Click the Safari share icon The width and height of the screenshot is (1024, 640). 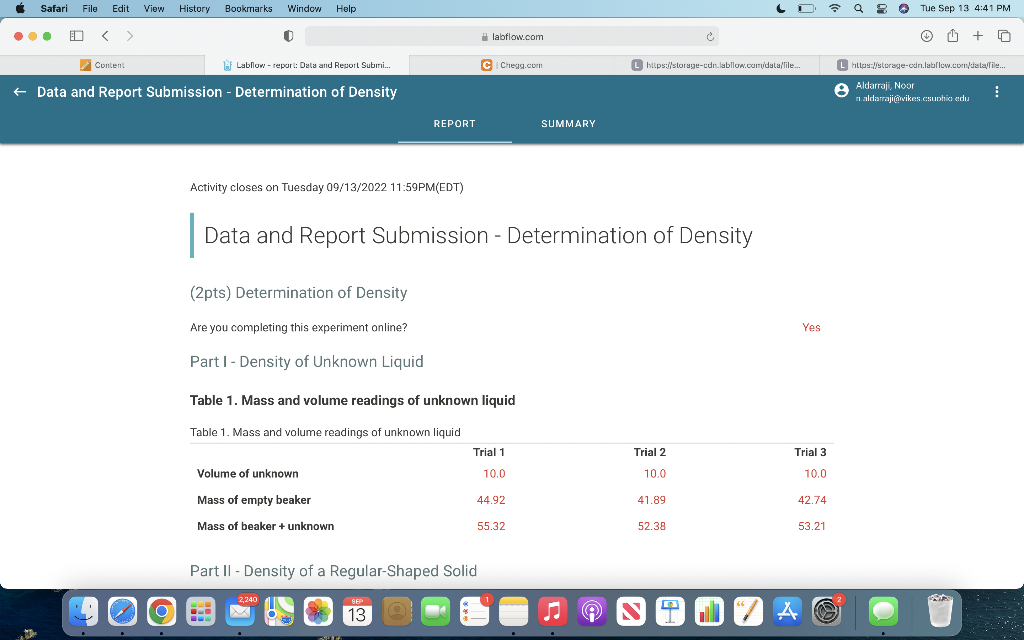click(x=951, y=35)
